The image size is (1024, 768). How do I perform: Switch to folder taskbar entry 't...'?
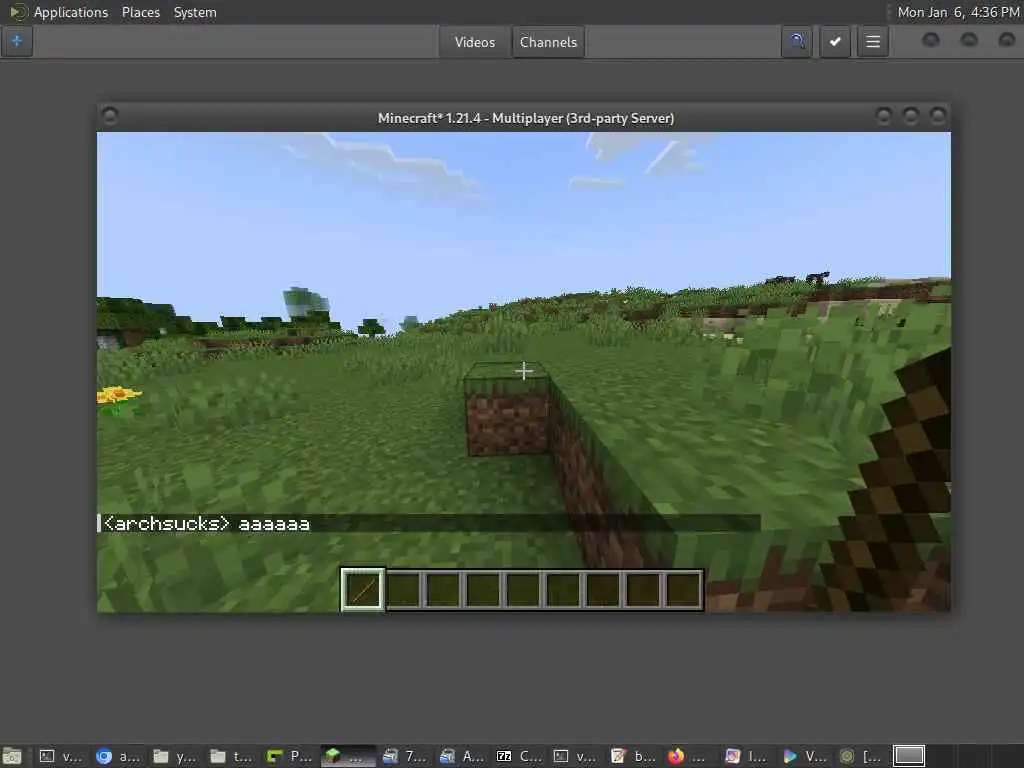(x=232, y=756)
